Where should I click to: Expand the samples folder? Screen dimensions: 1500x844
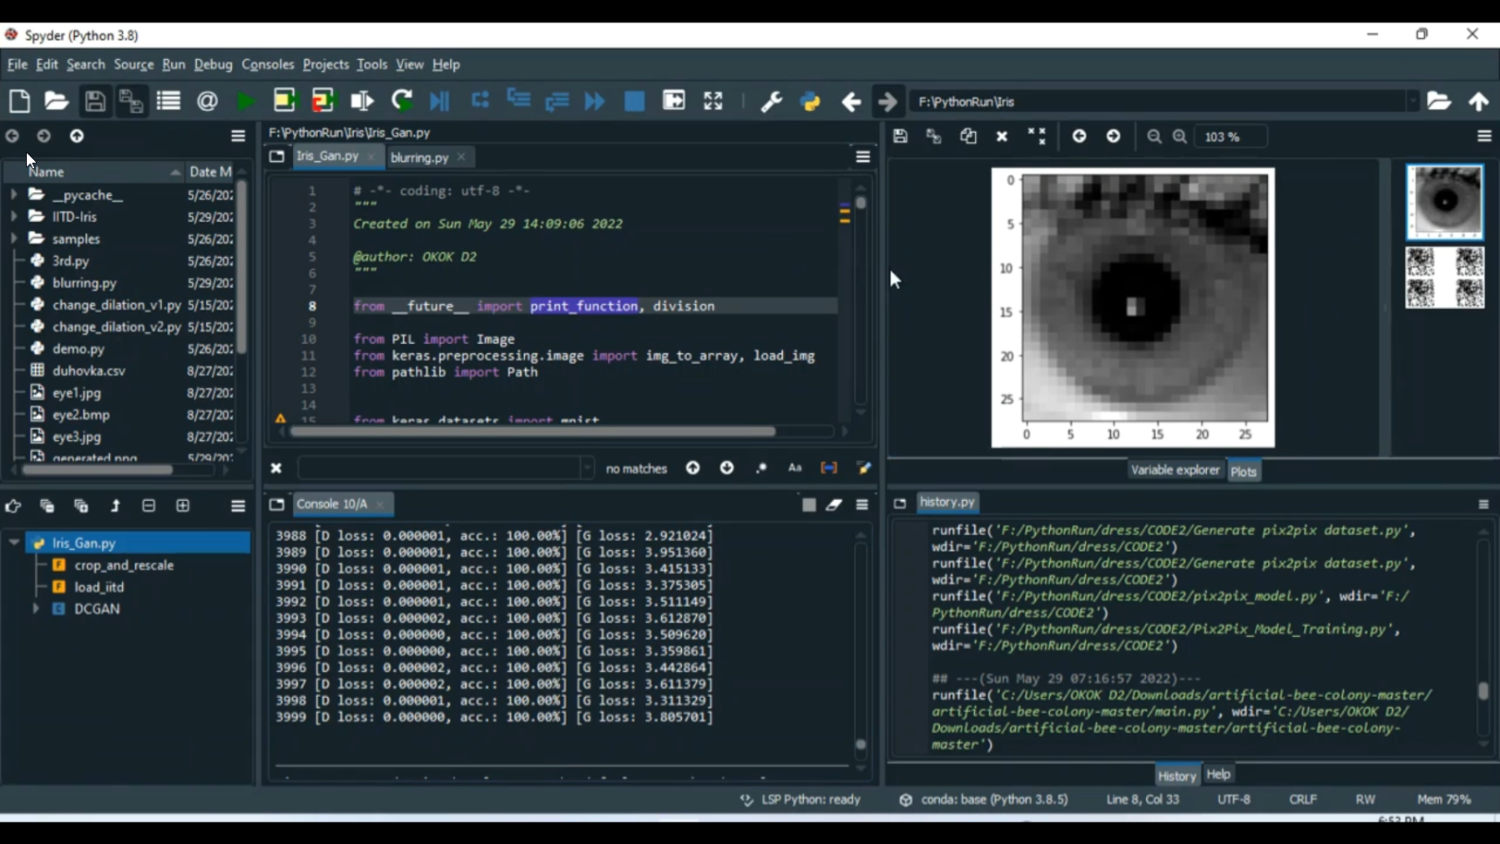[14, 239]
